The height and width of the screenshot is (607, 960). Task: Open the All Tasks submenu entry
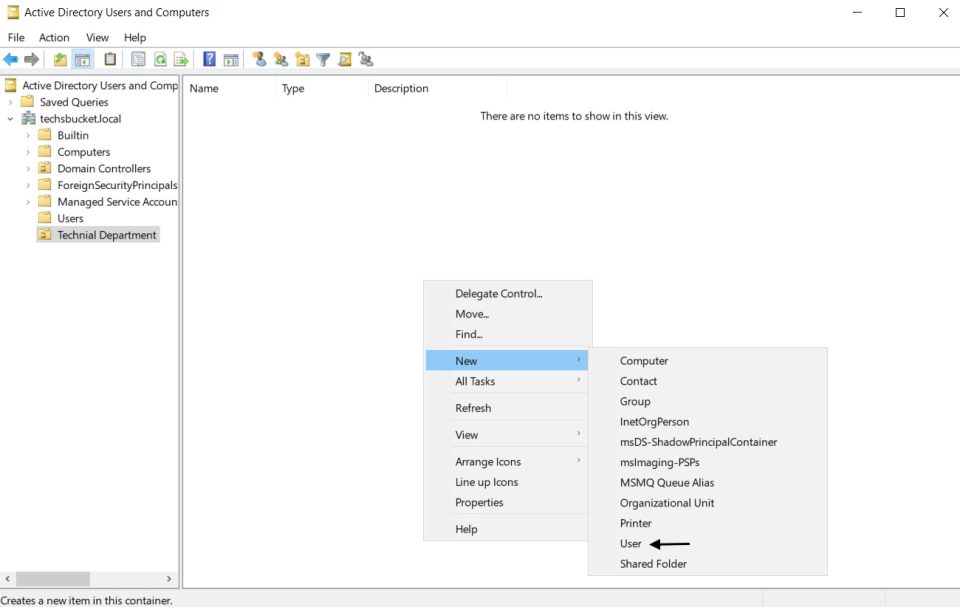click(x=508, y=381)
